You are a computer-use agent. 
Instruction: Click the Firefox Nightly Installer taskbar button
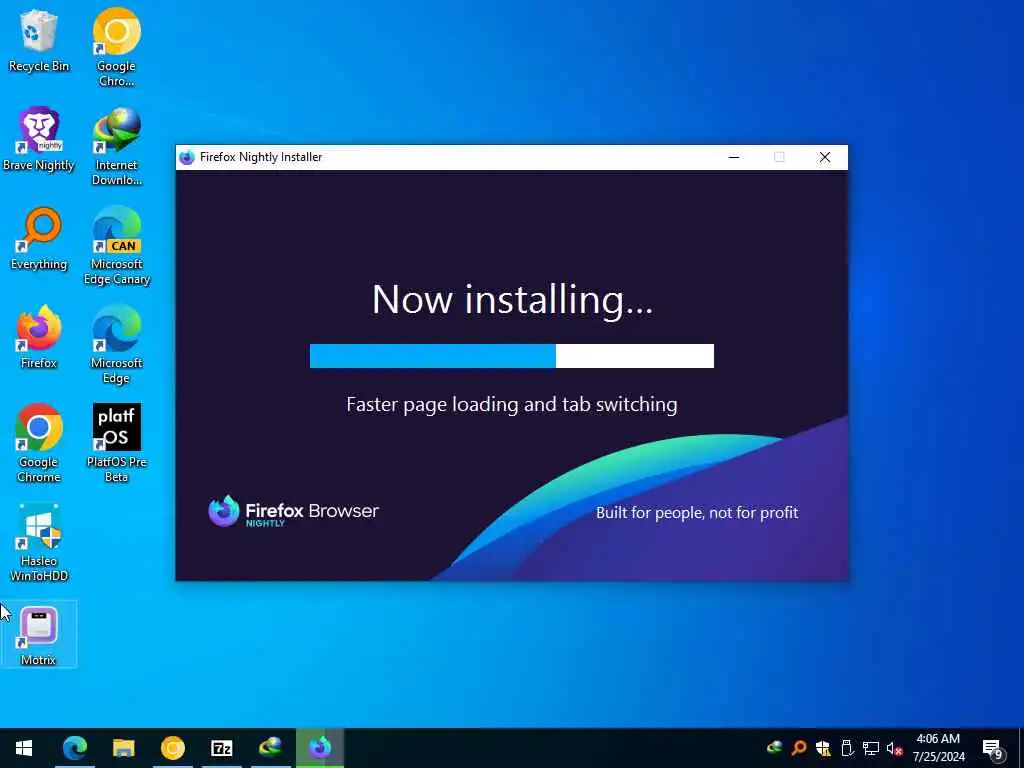pyautogui.click(x=320, y=748)
